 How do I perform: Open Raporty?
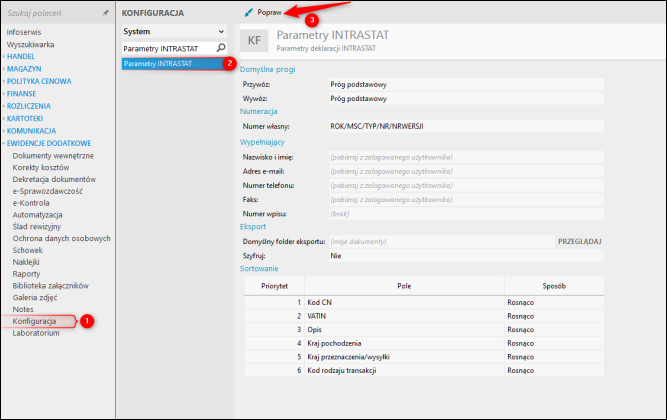point(26,274)
